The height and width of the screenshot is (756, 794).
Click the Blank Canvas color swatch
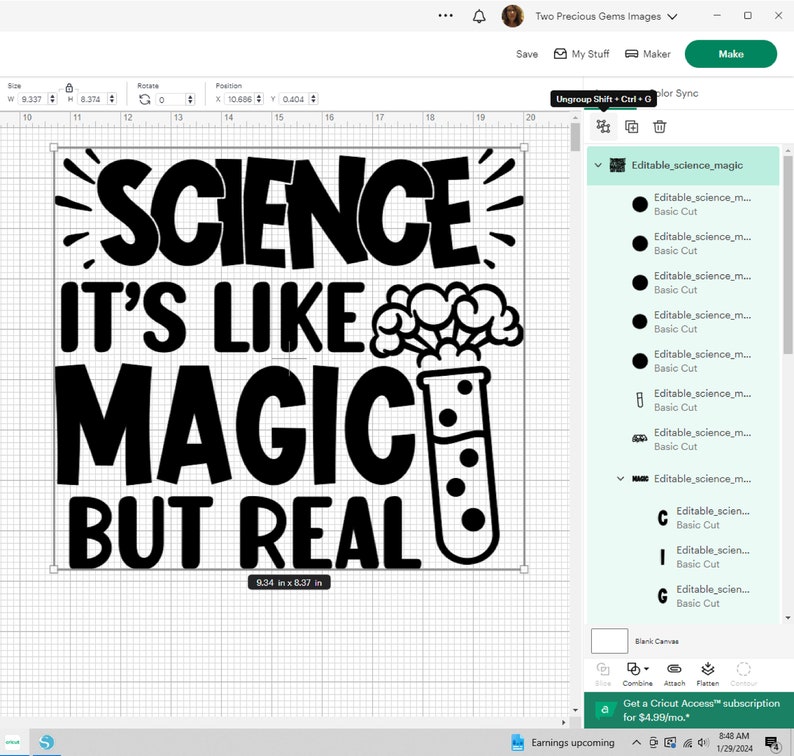pyautogui.click(x=609, y=641)
